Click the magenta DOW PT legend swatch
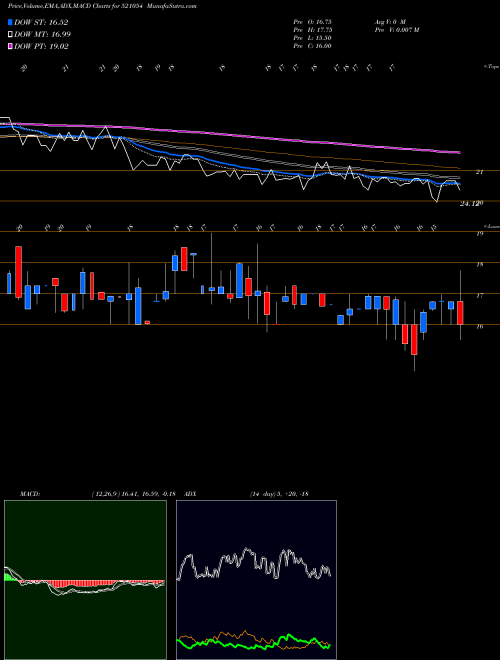The height and width of the screenshot is (660, 500). [10, 46]
